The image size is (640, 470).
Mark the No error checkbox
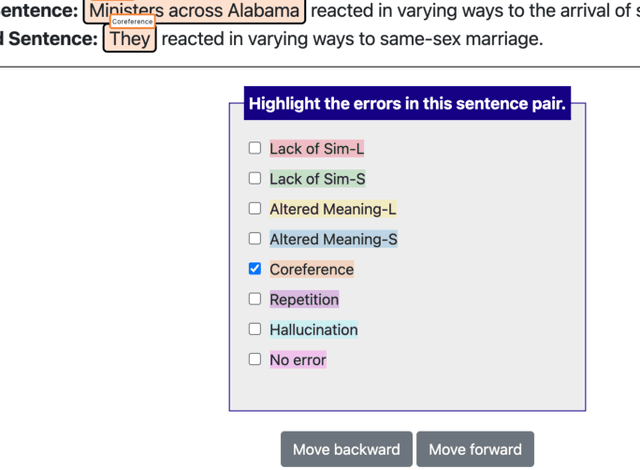click(x=255, y=358)
